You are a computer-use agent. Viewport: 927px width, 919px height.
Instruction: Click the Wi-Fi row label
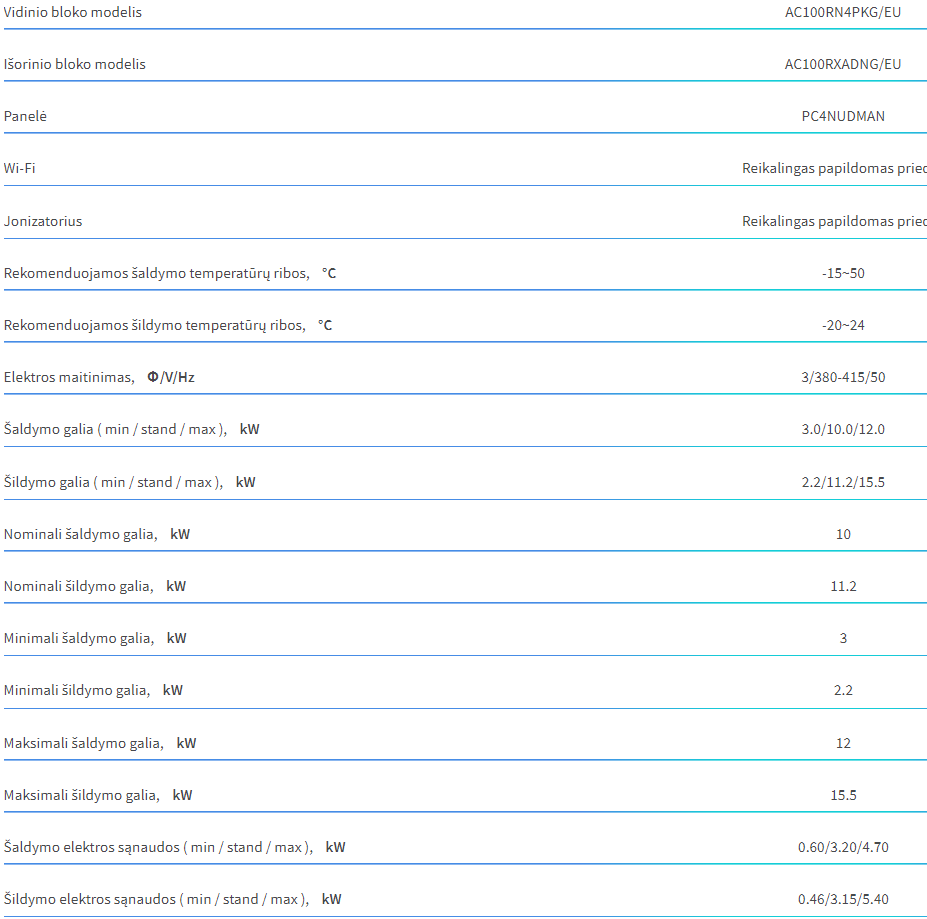pyautogui.click(x=20, y=169)
